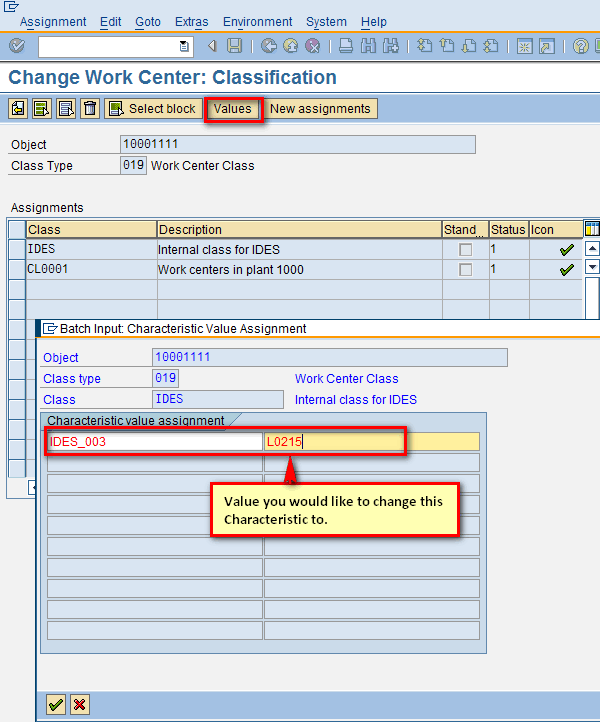Open the Environment menu

click(x=258, y=21)
